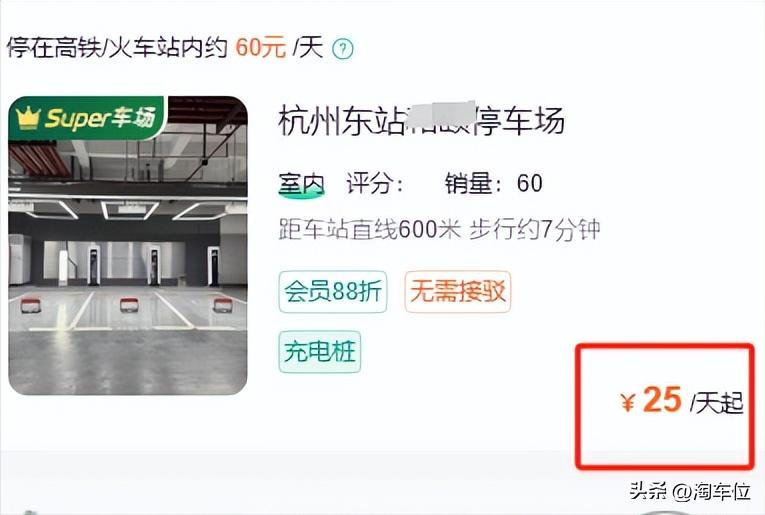The width and height of the screenshot is (765, 515).
Task: Click the orange 60元 station price
Action: (x=261, y=48)
